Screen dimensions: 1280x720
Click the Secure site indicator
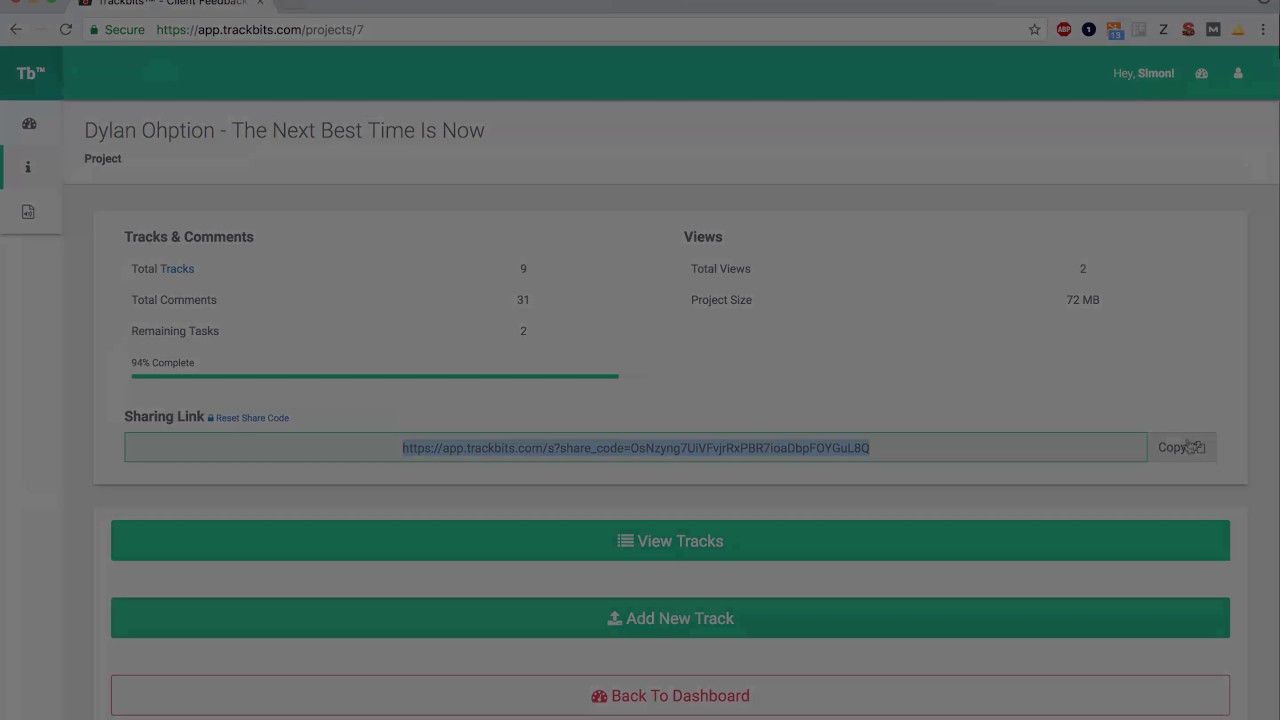click(117, 30)
